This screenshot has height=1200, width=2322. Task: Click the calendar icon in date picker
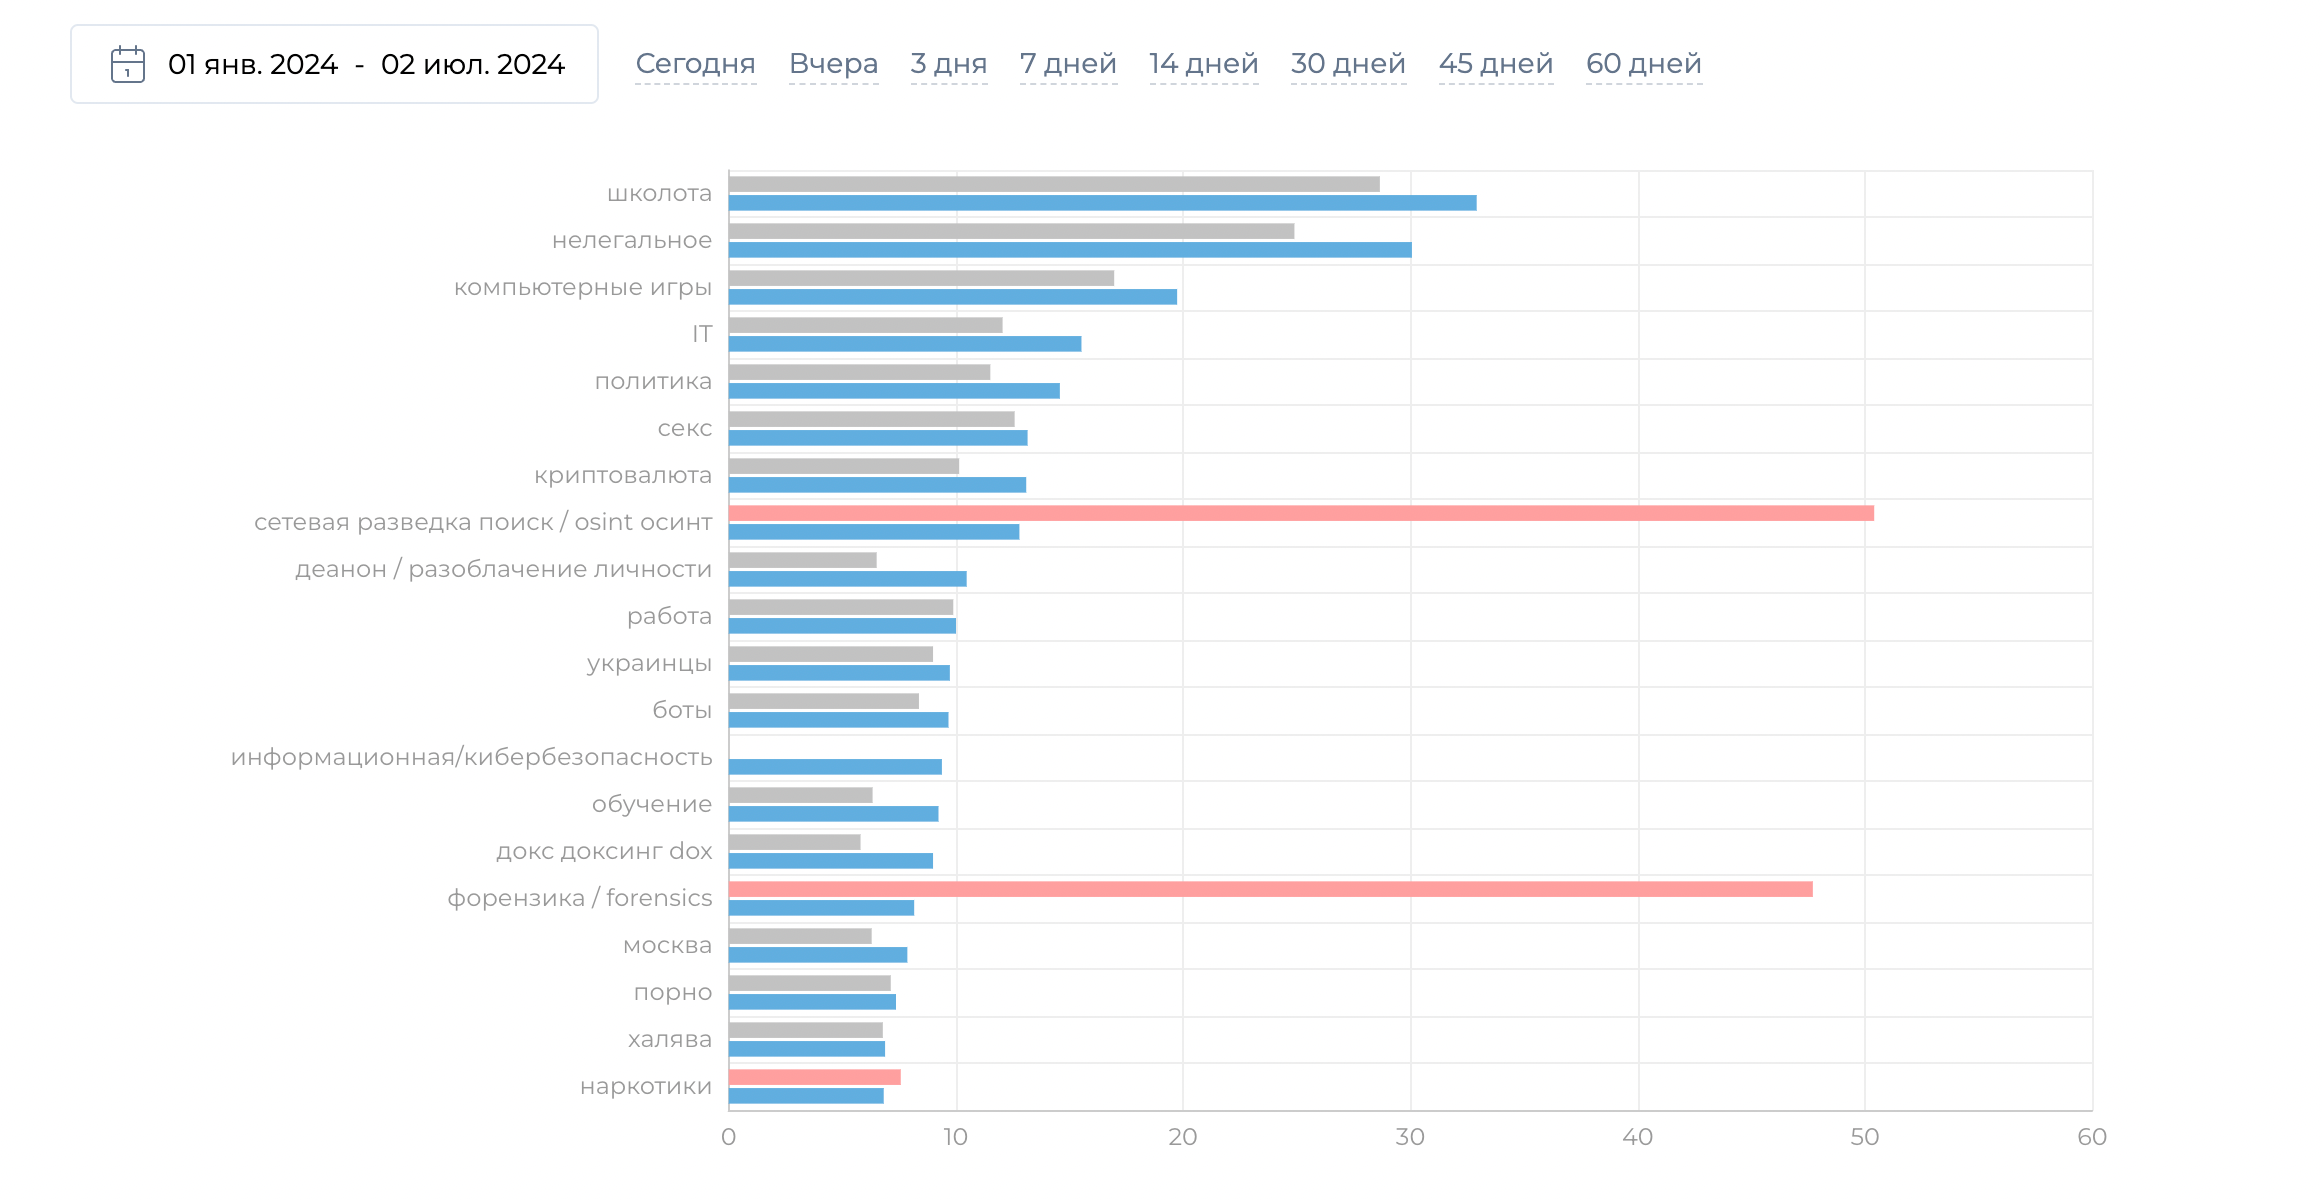(x=128, y=64)
